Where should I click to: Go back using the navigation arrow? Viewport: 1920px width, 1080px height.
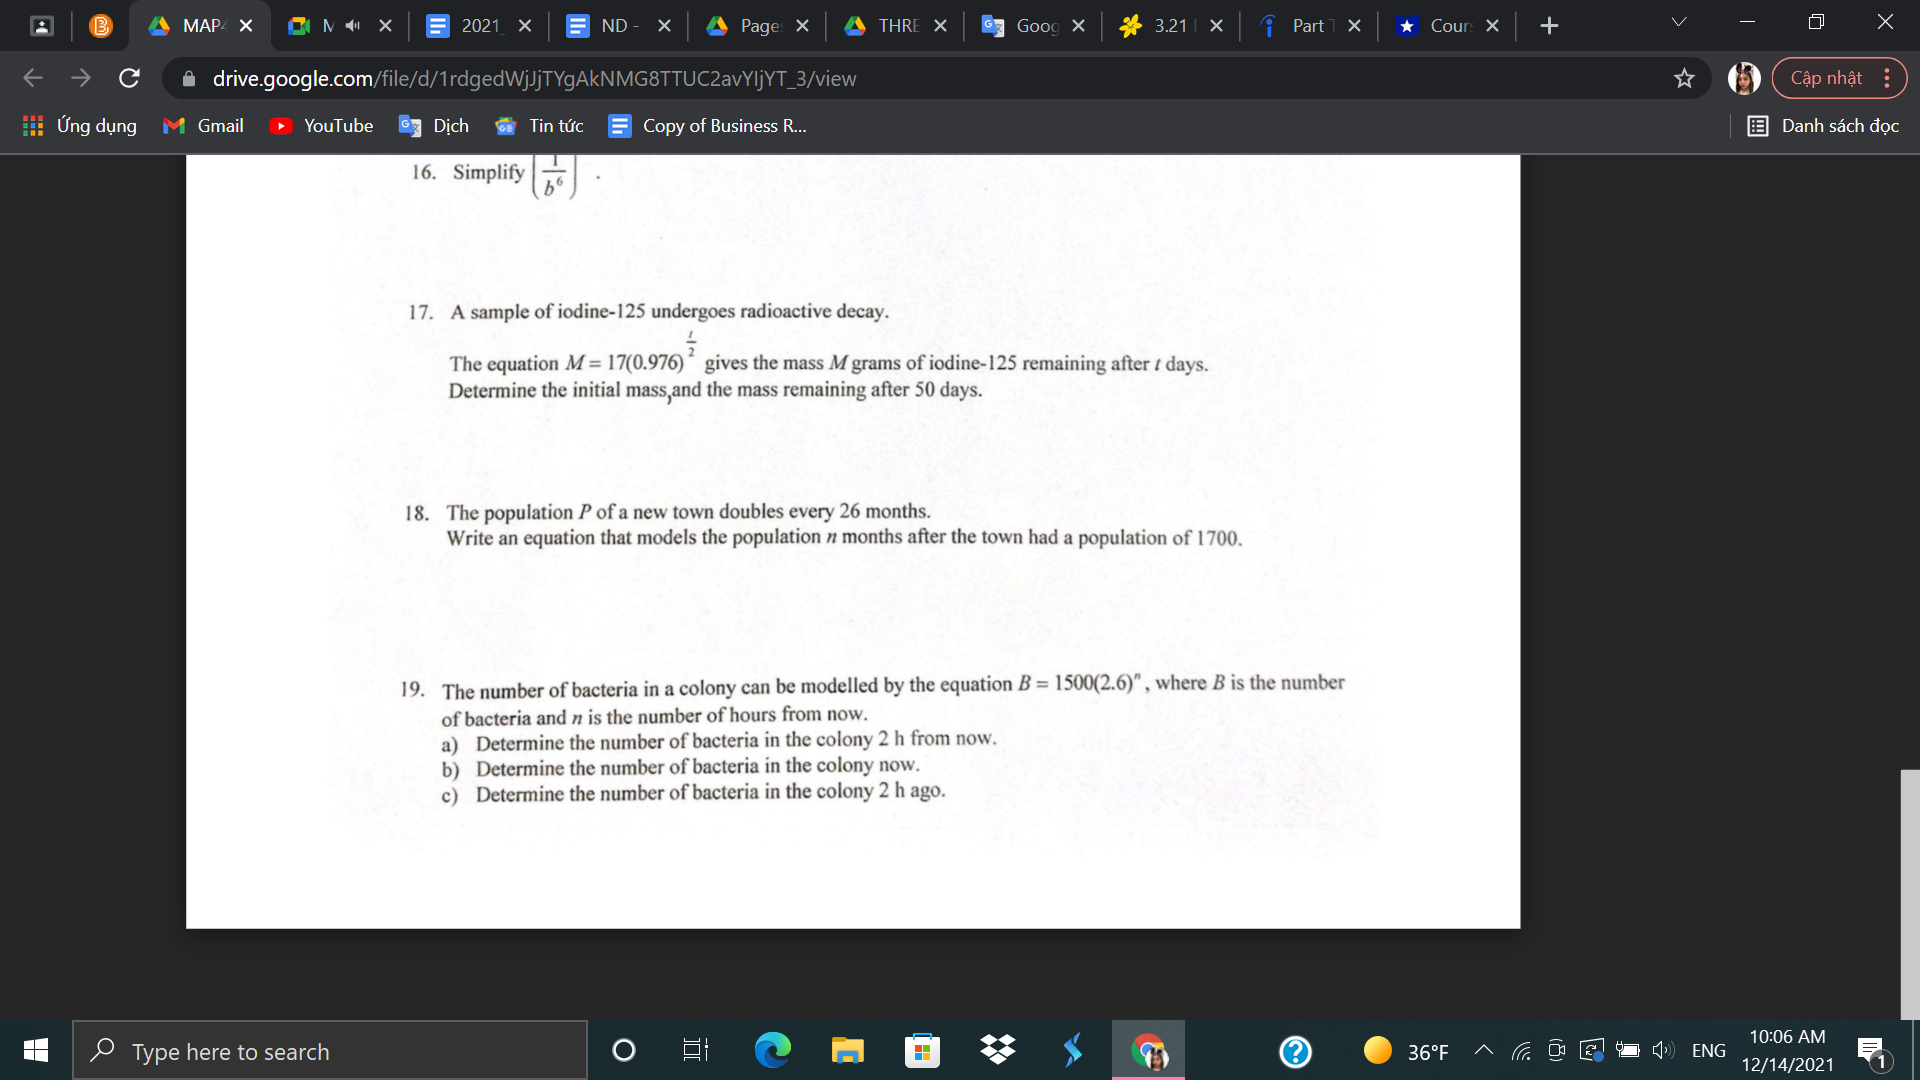click(x=33, y=78)
